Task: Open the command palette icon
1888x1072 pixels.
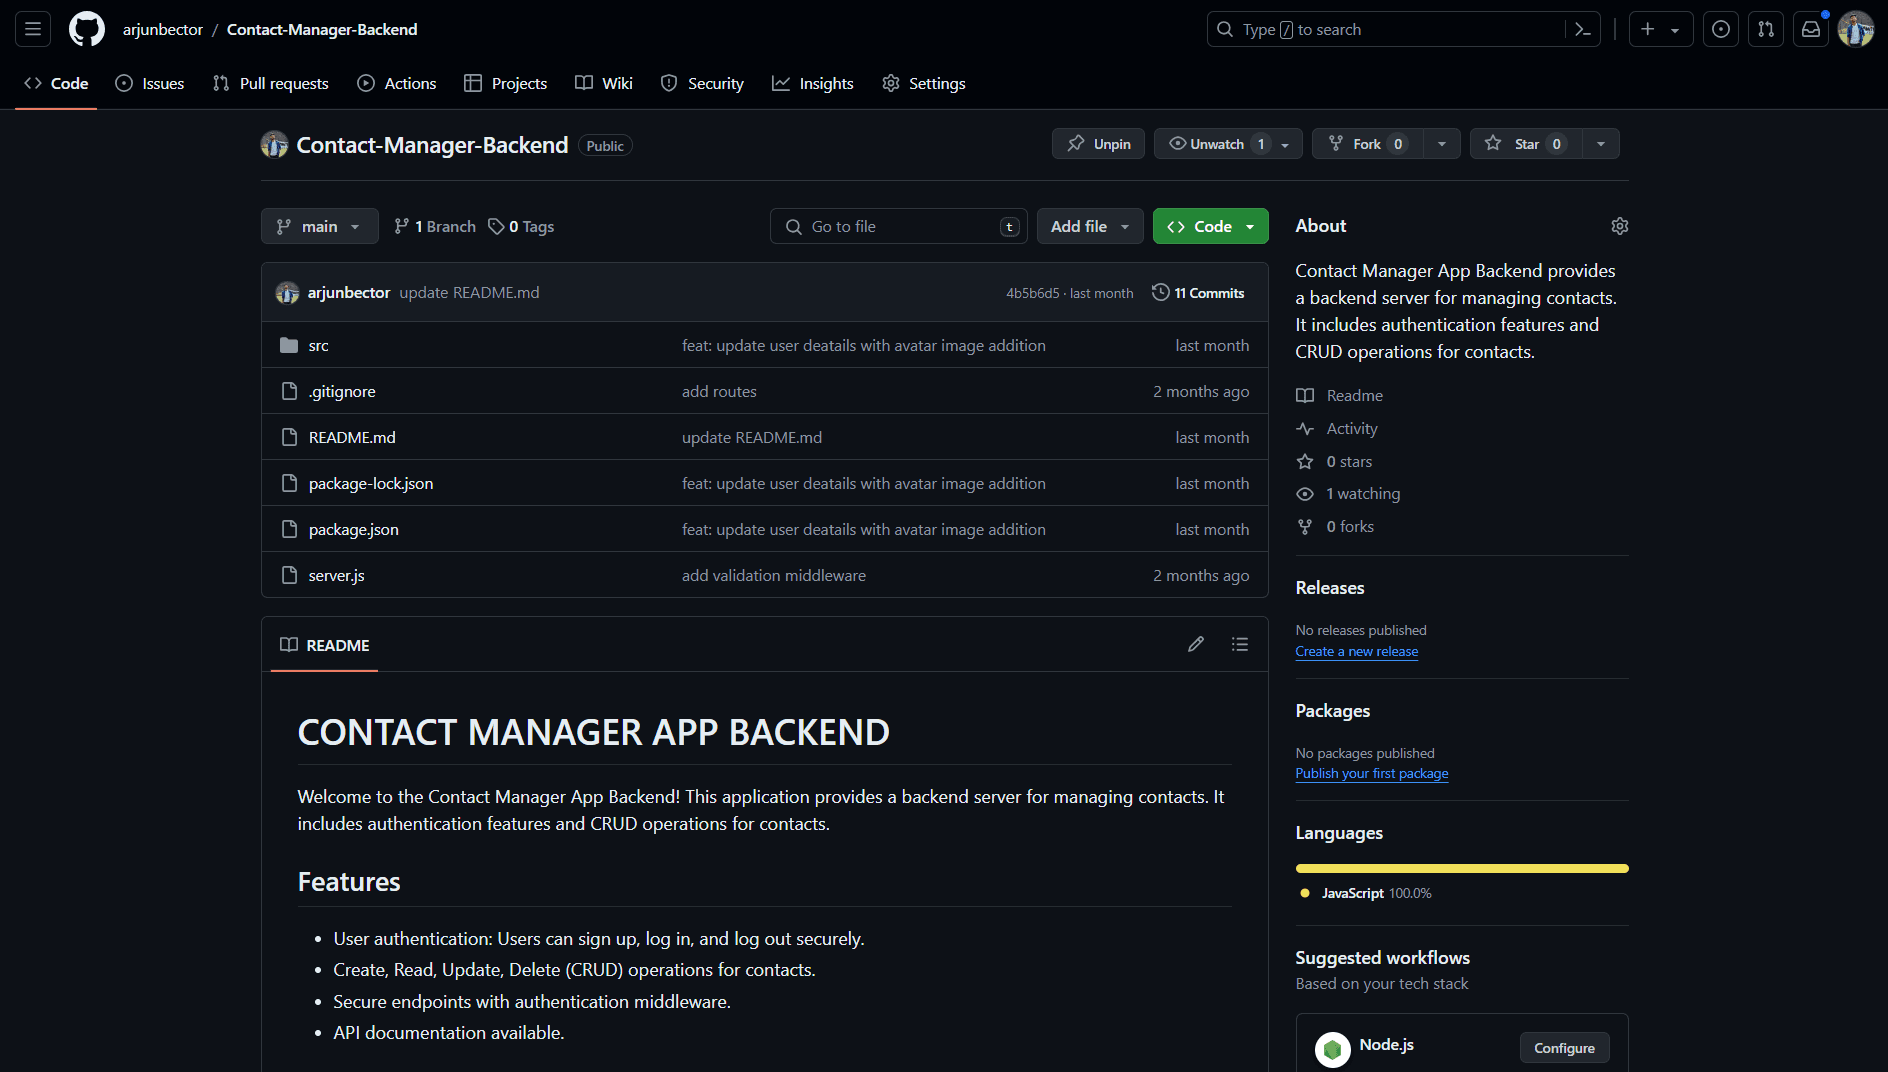Action: tap(1582, 30)
